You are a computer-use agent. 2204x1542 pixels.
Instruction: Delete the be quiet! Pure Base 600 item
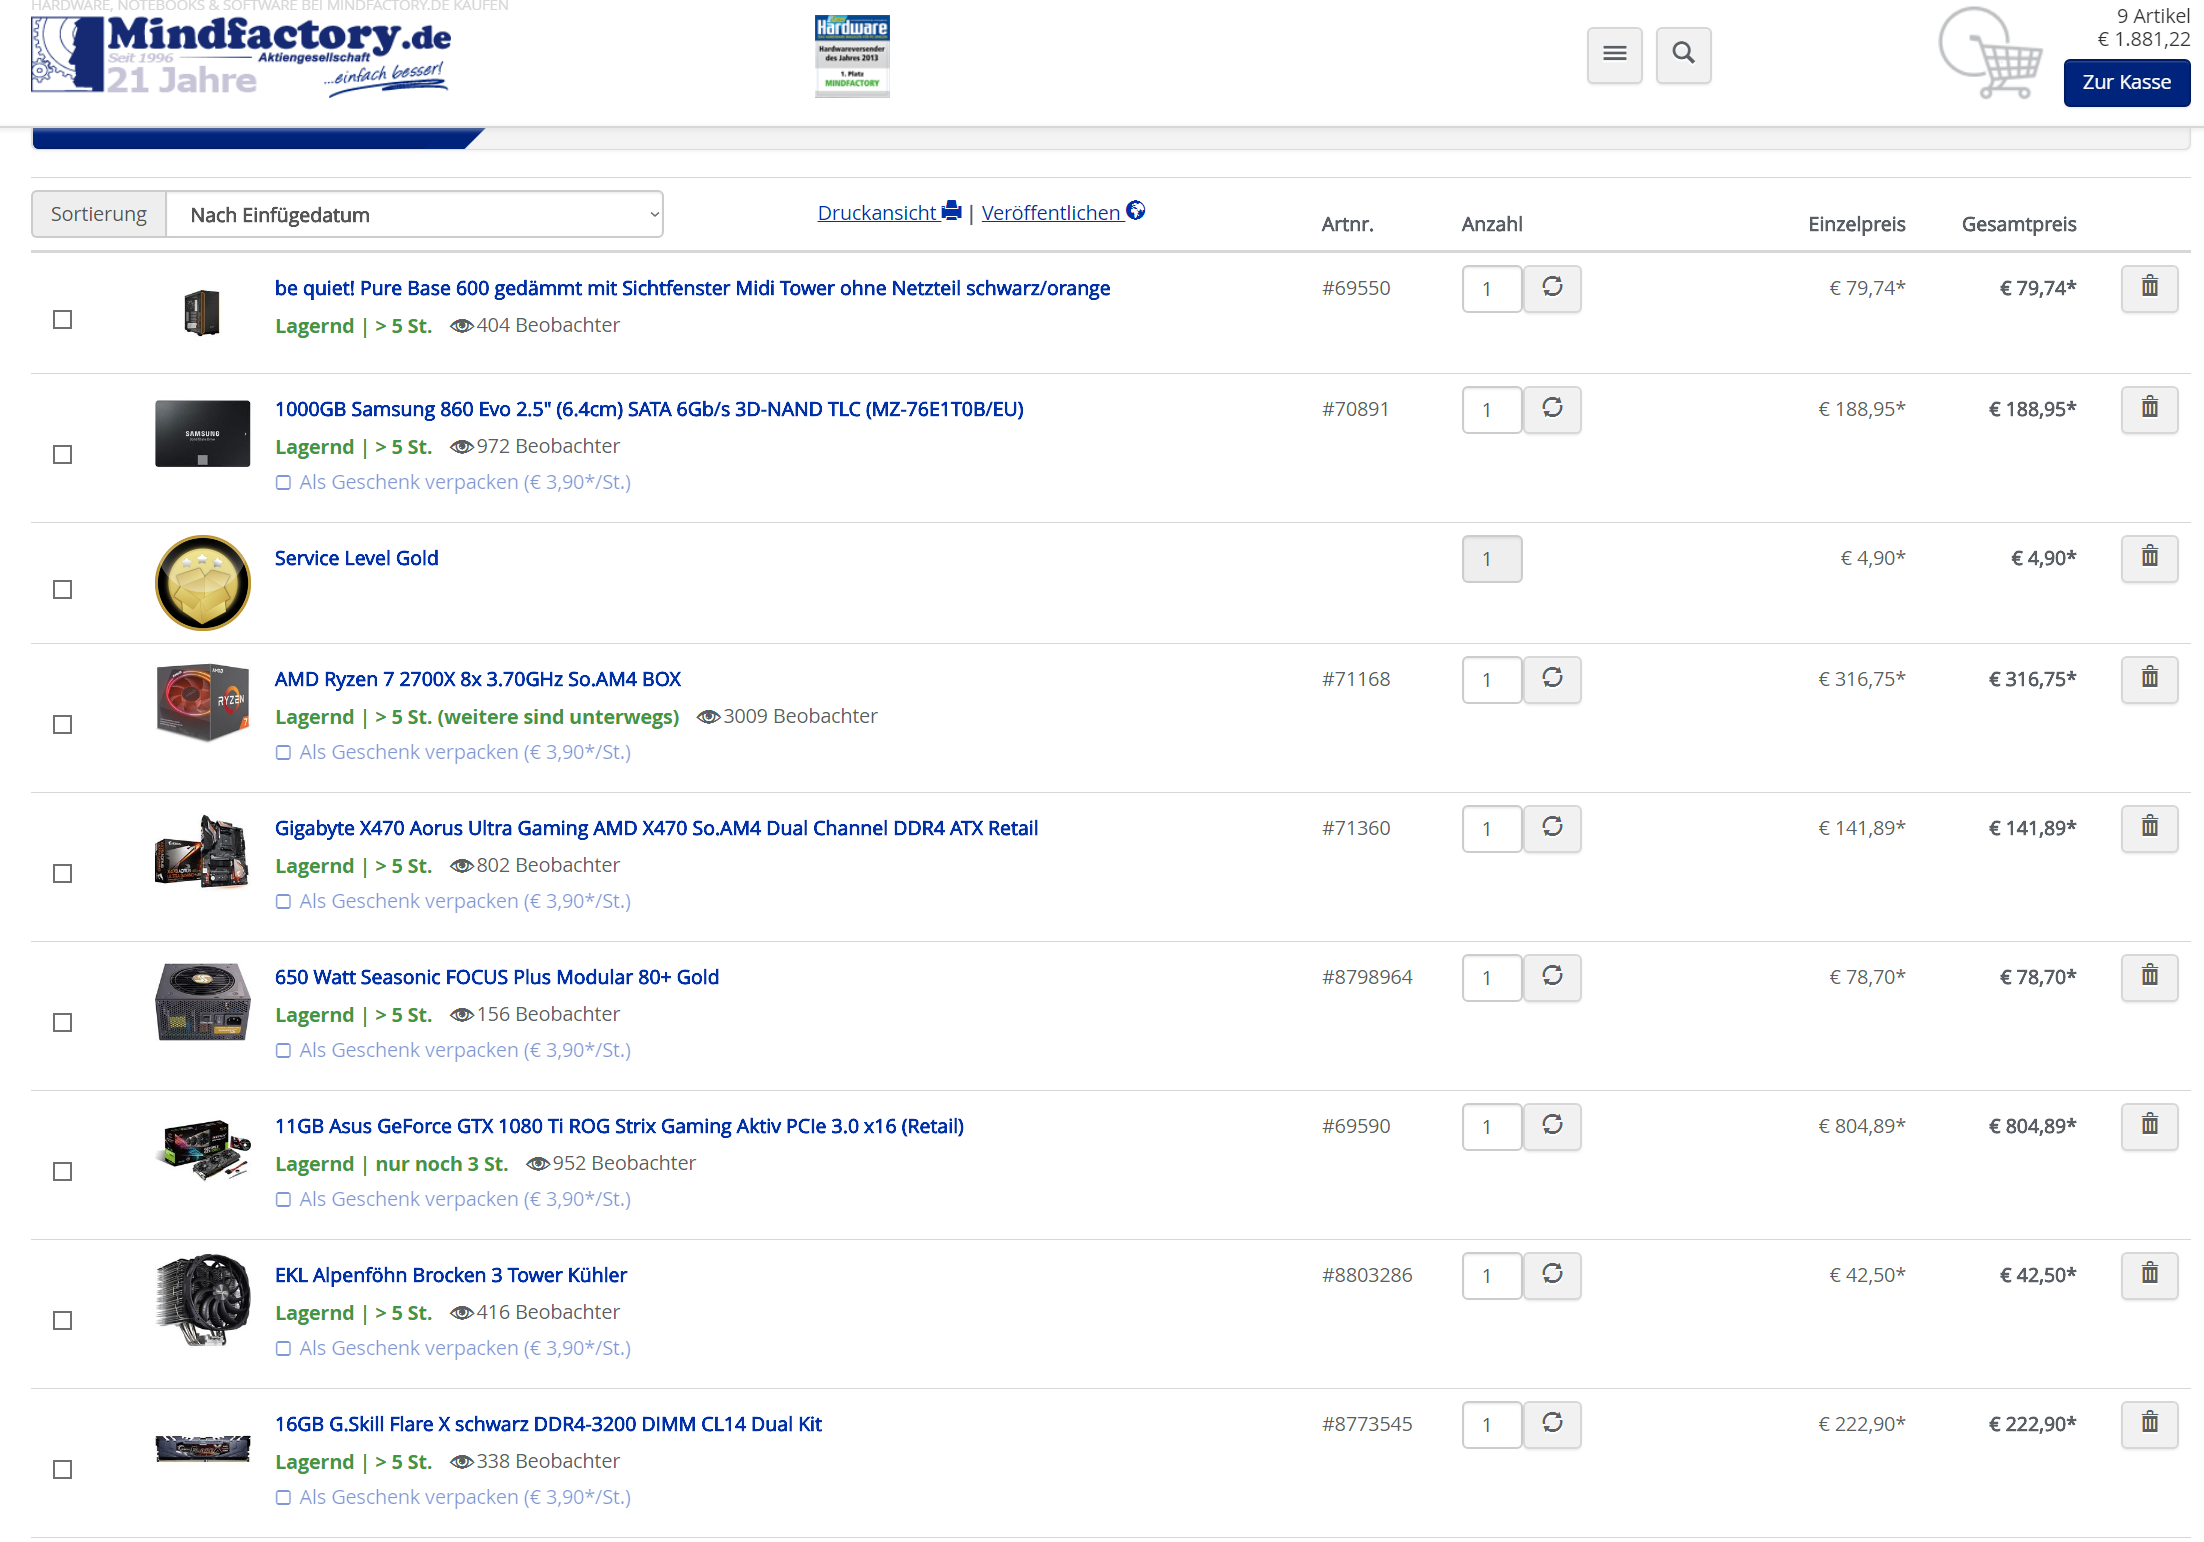pos(2149,288)
